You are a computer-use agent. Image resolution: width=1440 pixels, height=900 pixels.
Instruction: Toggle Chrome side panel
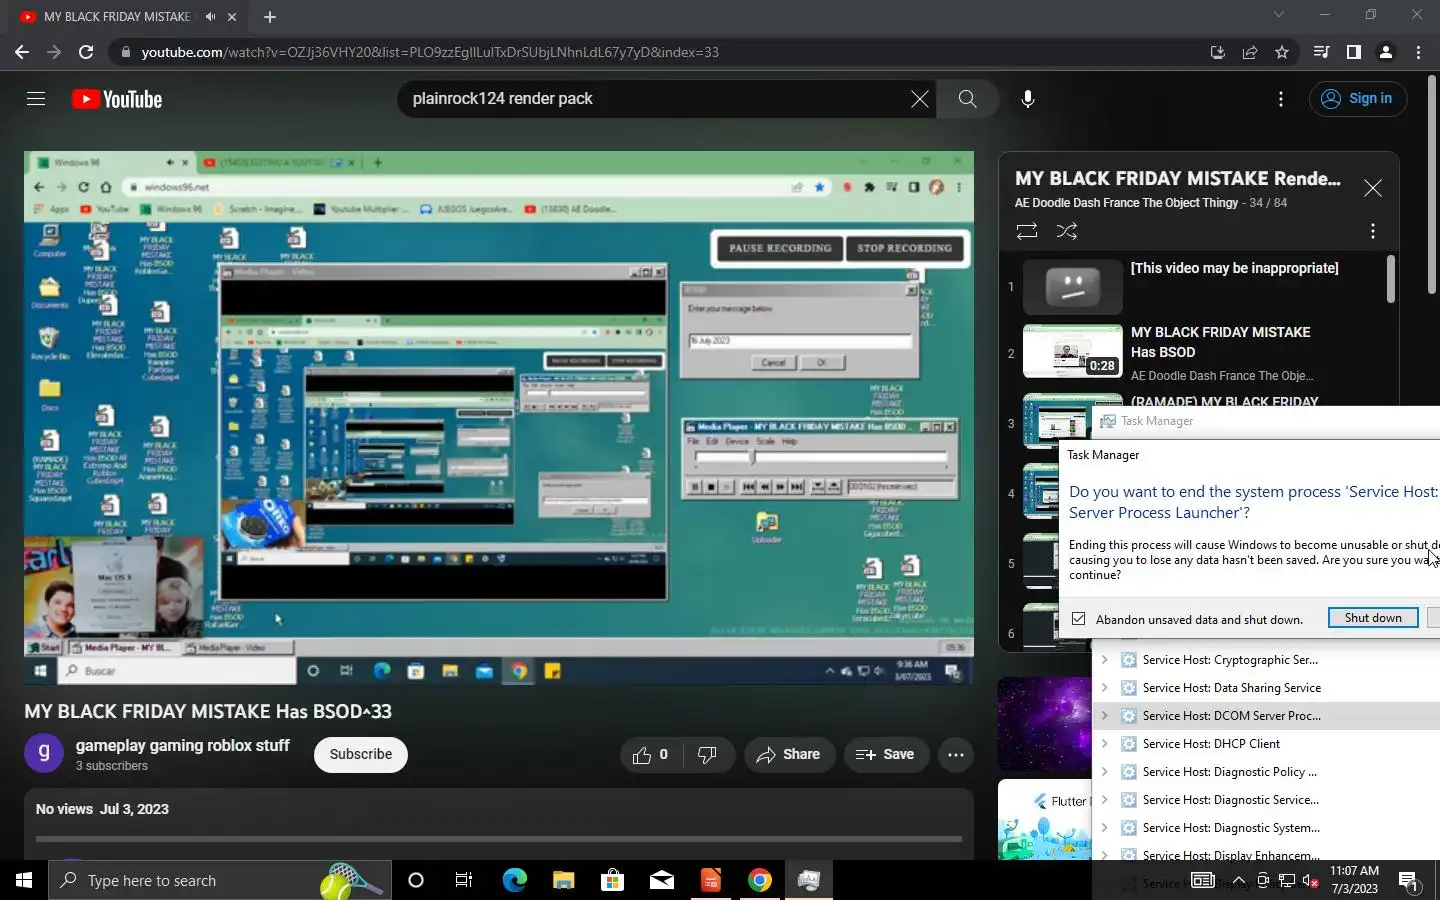[x=1353, y=52]
